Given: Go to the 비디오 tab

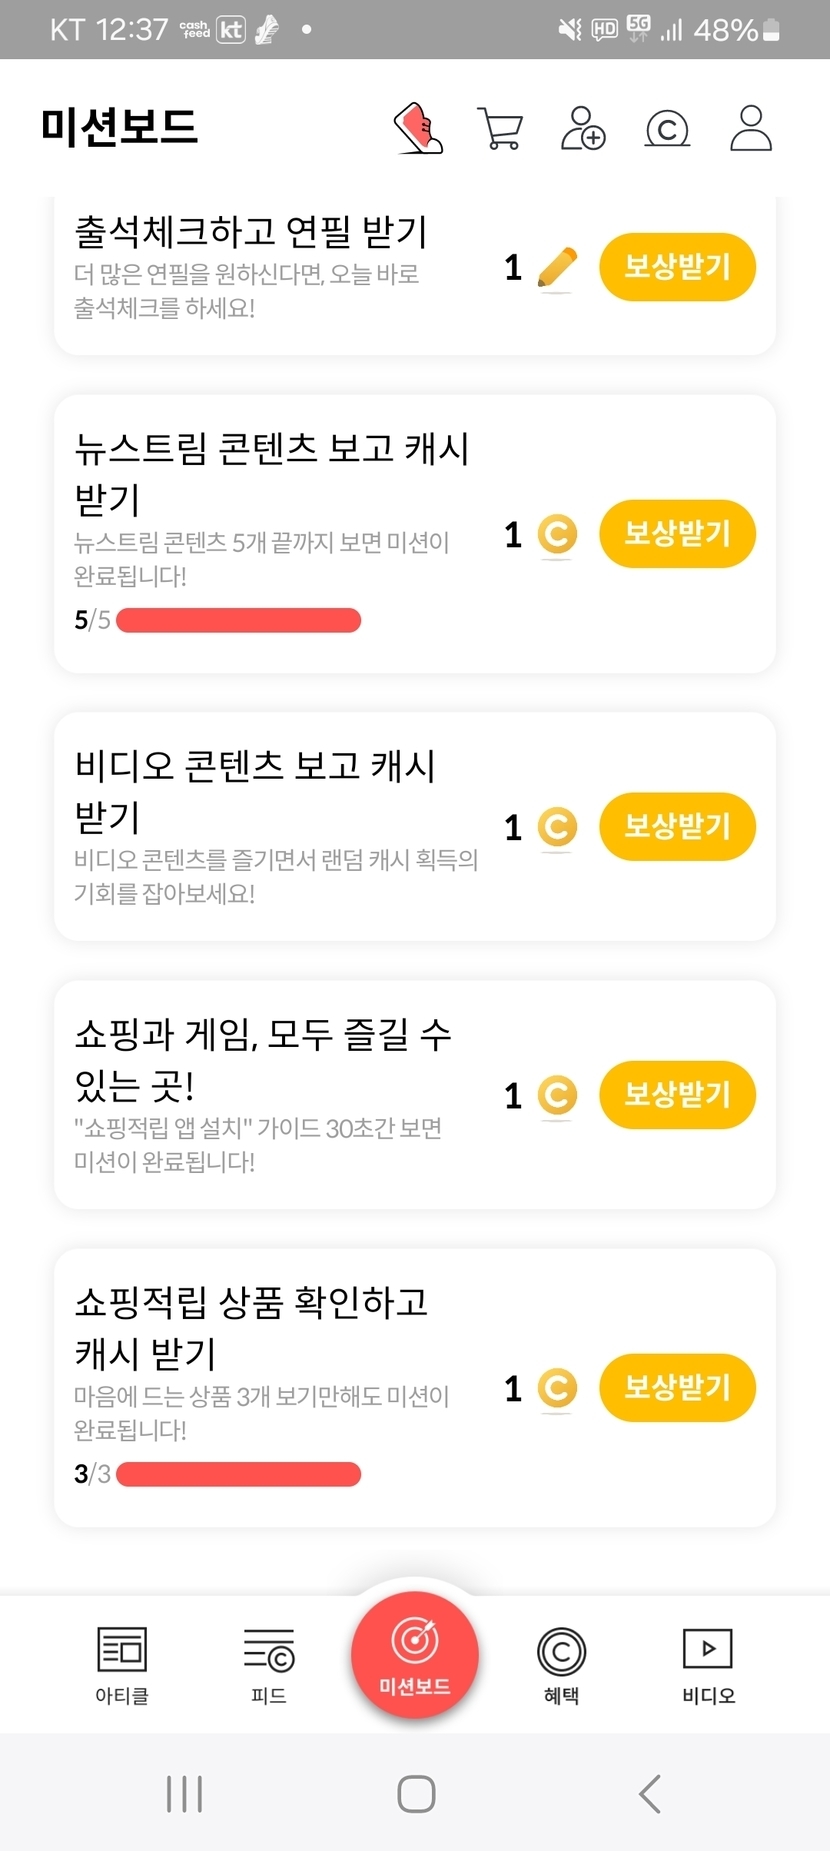Looking at the screenshot, I should (x=708, y=1664).
